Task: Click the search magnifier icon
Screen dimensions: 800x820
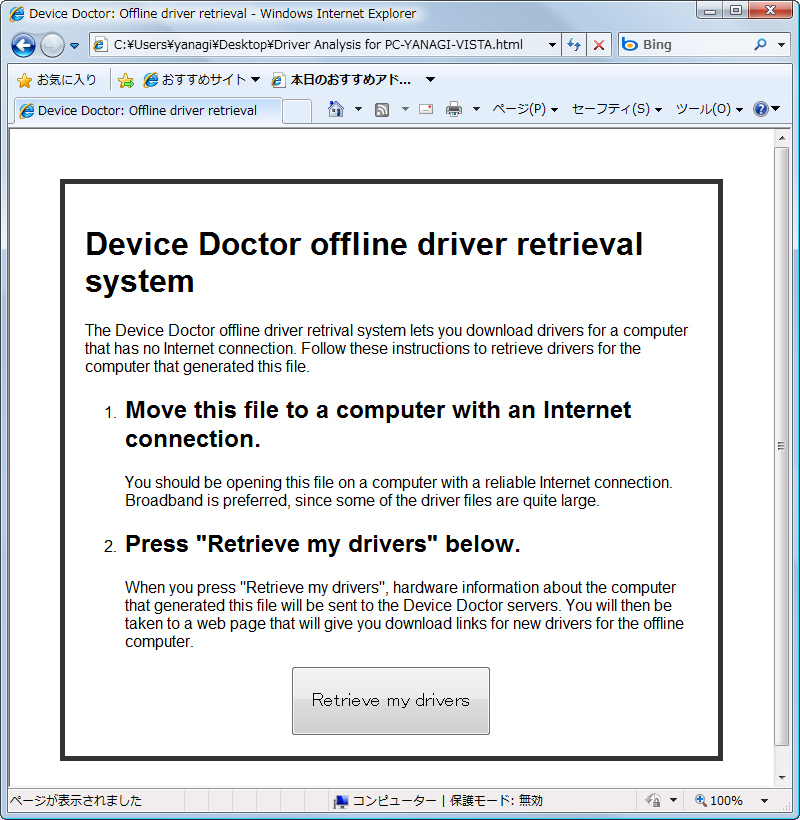Action: point(760,45)
